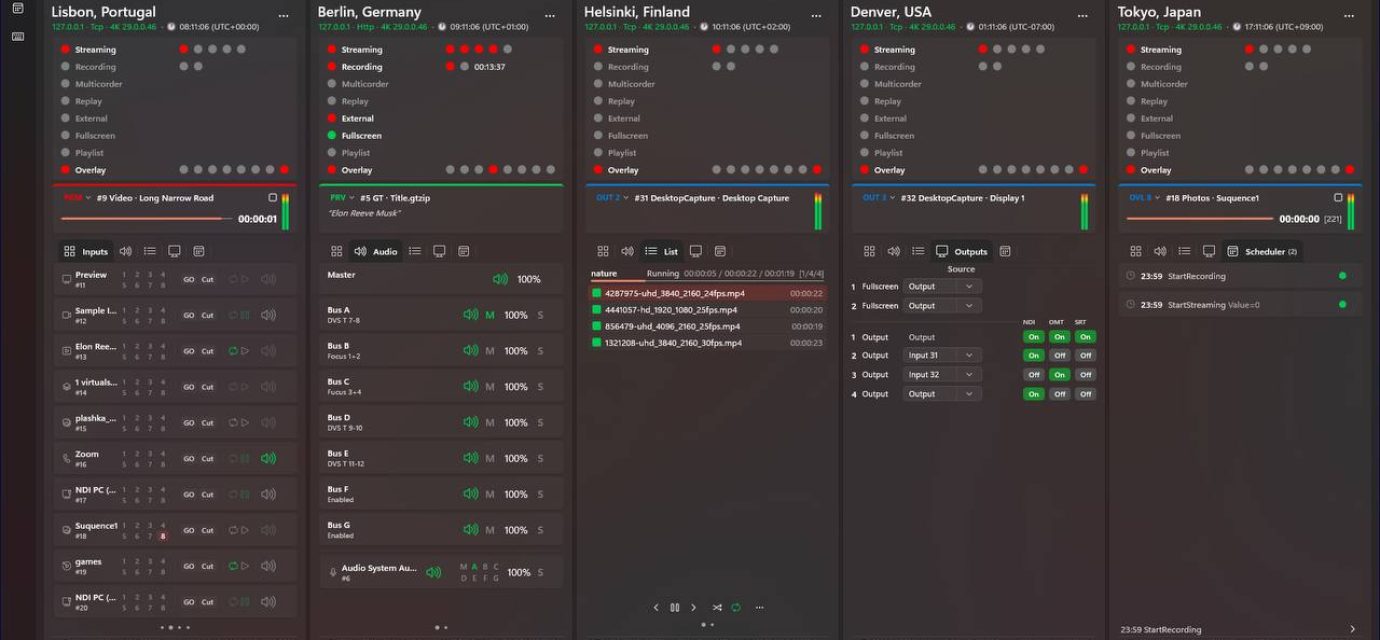Image resolution: width=1380 pixels, height=640 pixels.
Task: Expand Fullscreen 1 source dropdown
Action: 942,287
